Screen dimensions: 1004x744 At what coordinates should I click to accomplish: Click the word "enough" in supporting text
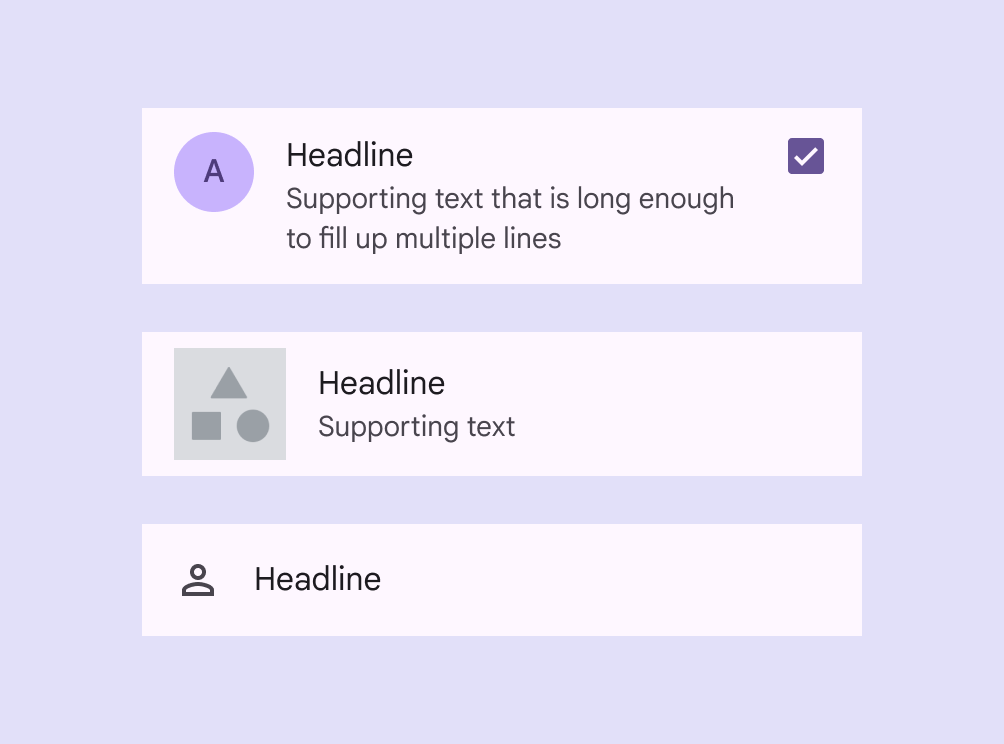click(x=686, y=199)
